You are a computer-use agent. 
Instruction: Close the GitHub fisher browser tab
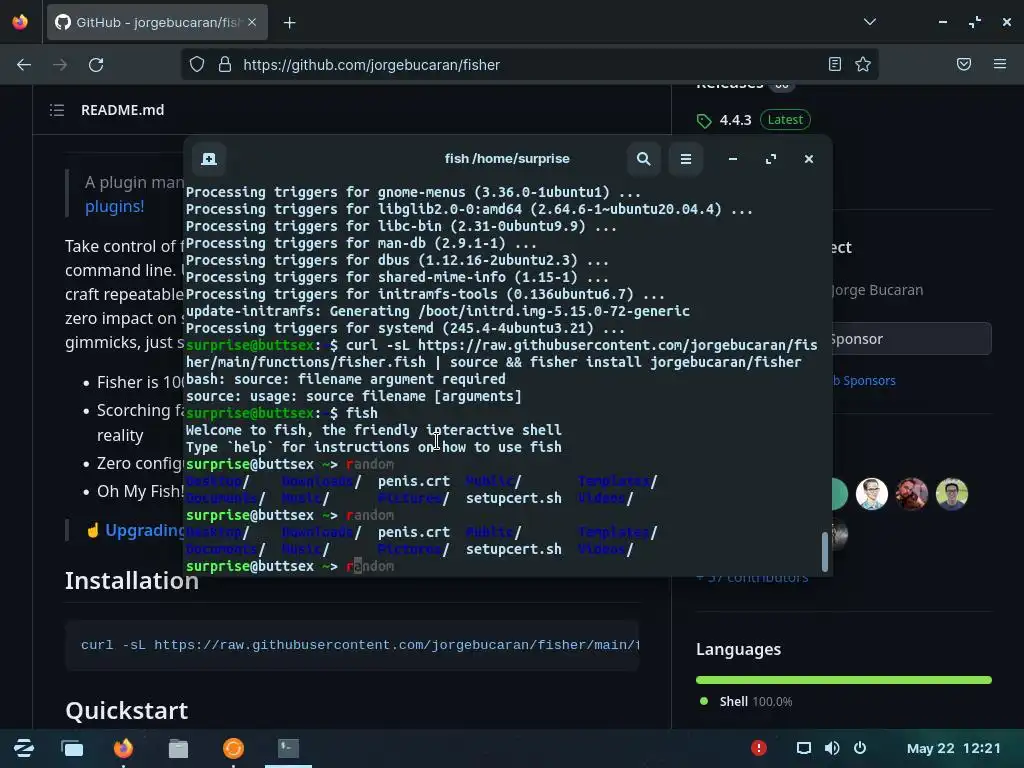252,22
